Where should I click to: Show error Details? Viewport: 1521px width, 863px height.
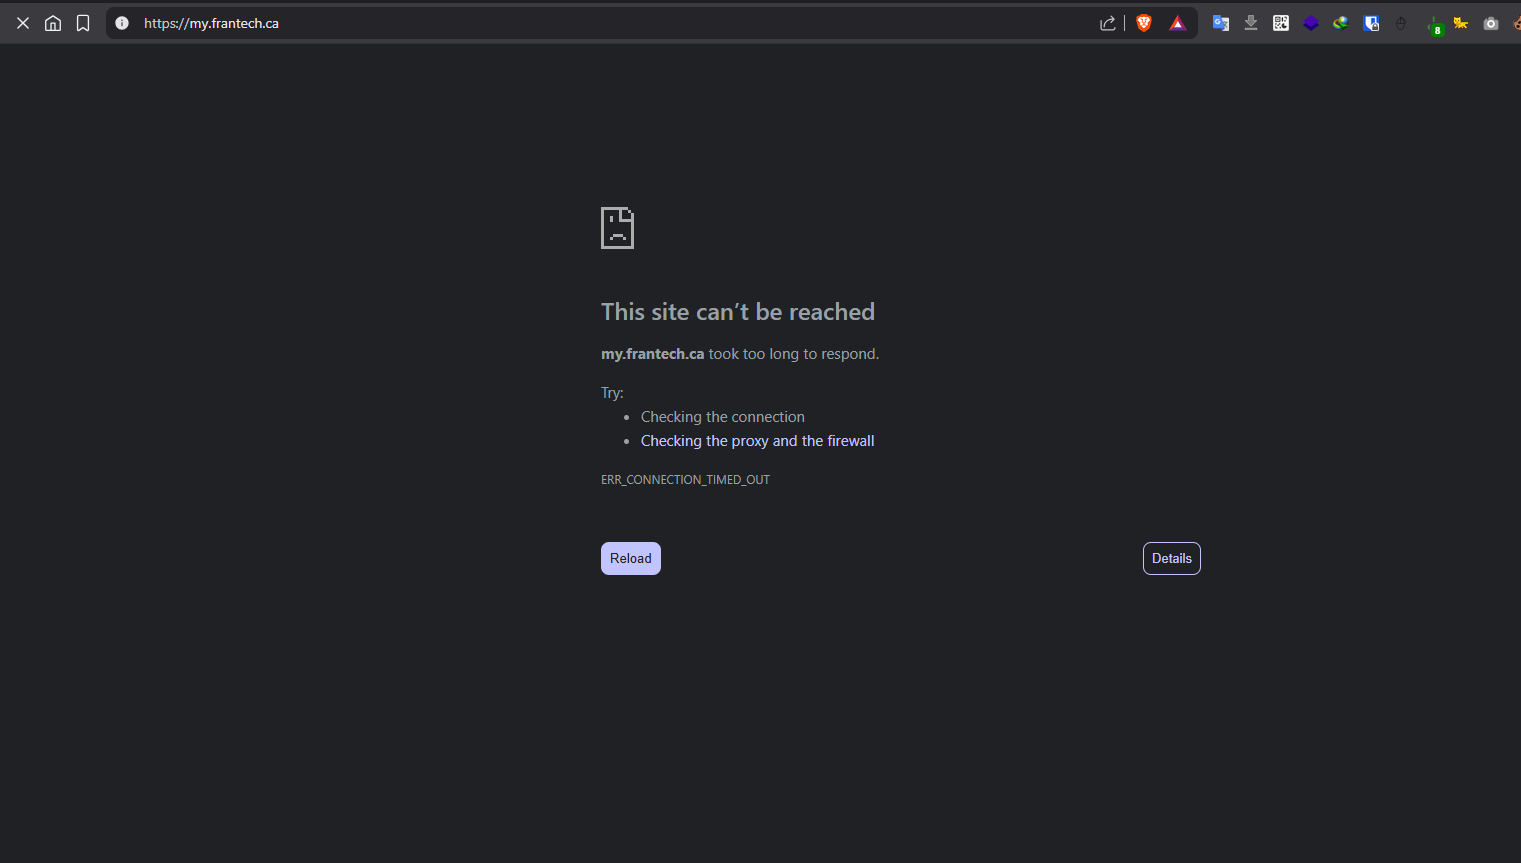[x=1172, y=558]
